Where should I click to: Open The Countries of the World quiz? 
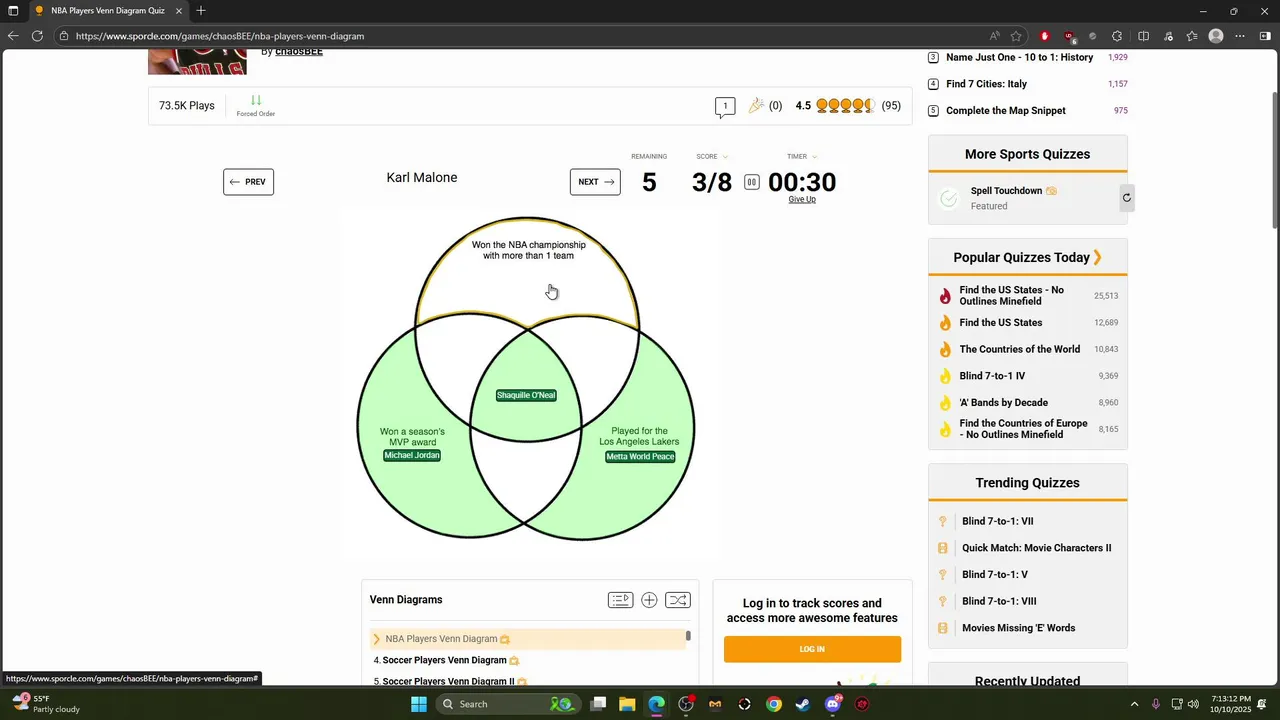point(1019,349)
